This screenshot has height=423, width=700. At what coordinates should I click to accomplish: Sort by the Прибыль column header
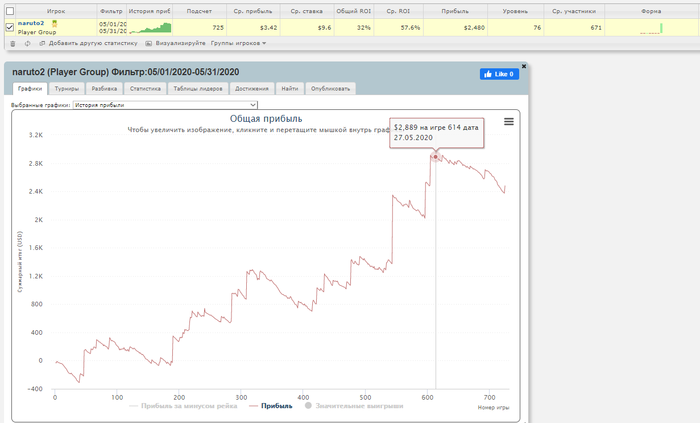(x=455, y=11)
